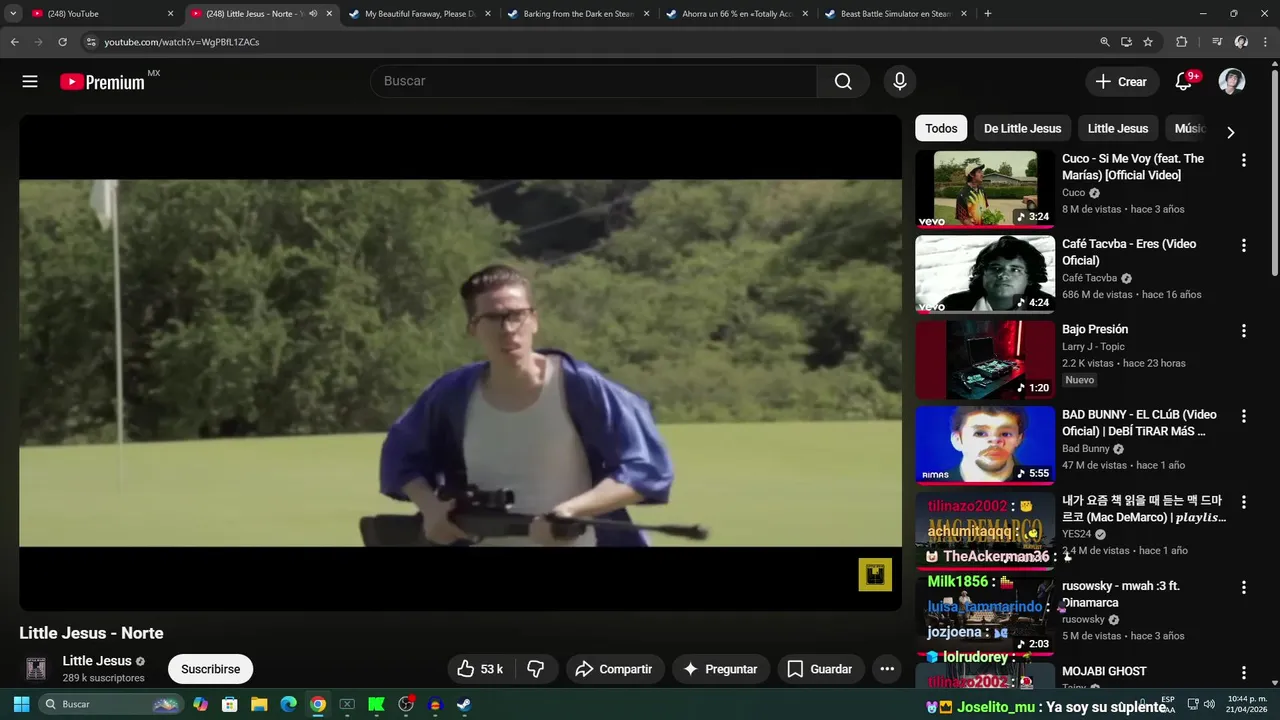The width and height of the screenshot is (1280, 720).
Task: Open options for rusowsky - mwah :3
Action: coord(1243,587)
